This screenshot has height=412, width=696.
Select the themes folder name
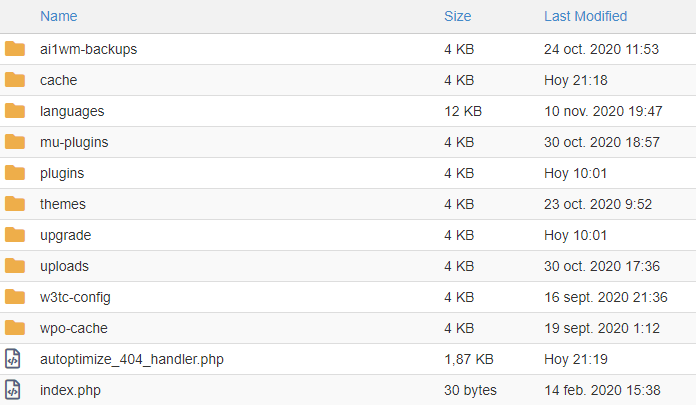pyautogui.click(x=63, y=204)
